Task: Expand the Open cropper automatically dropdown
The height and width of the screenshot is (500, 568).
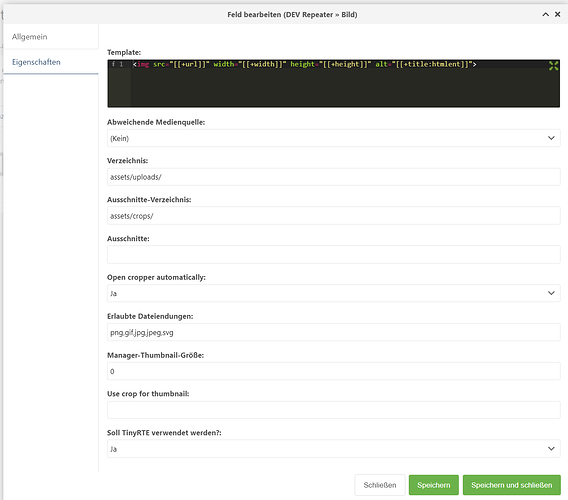Action: 334,293
